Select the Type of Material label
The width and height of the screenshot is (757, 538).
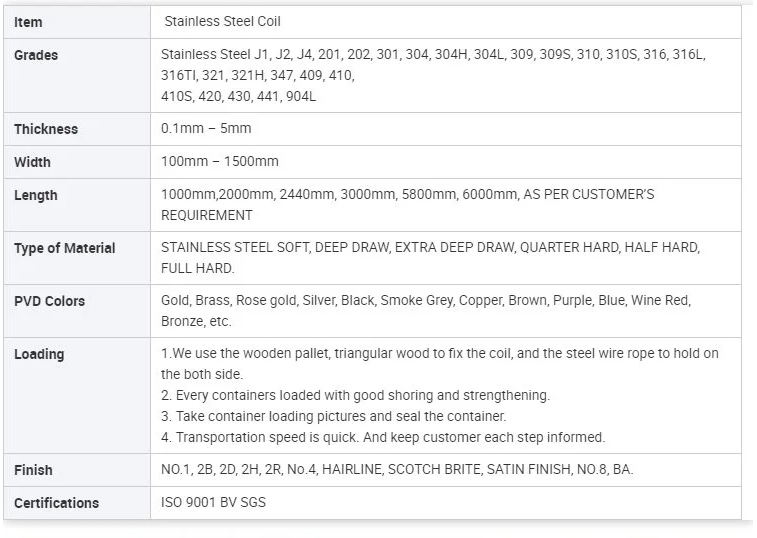click(64, 248)
